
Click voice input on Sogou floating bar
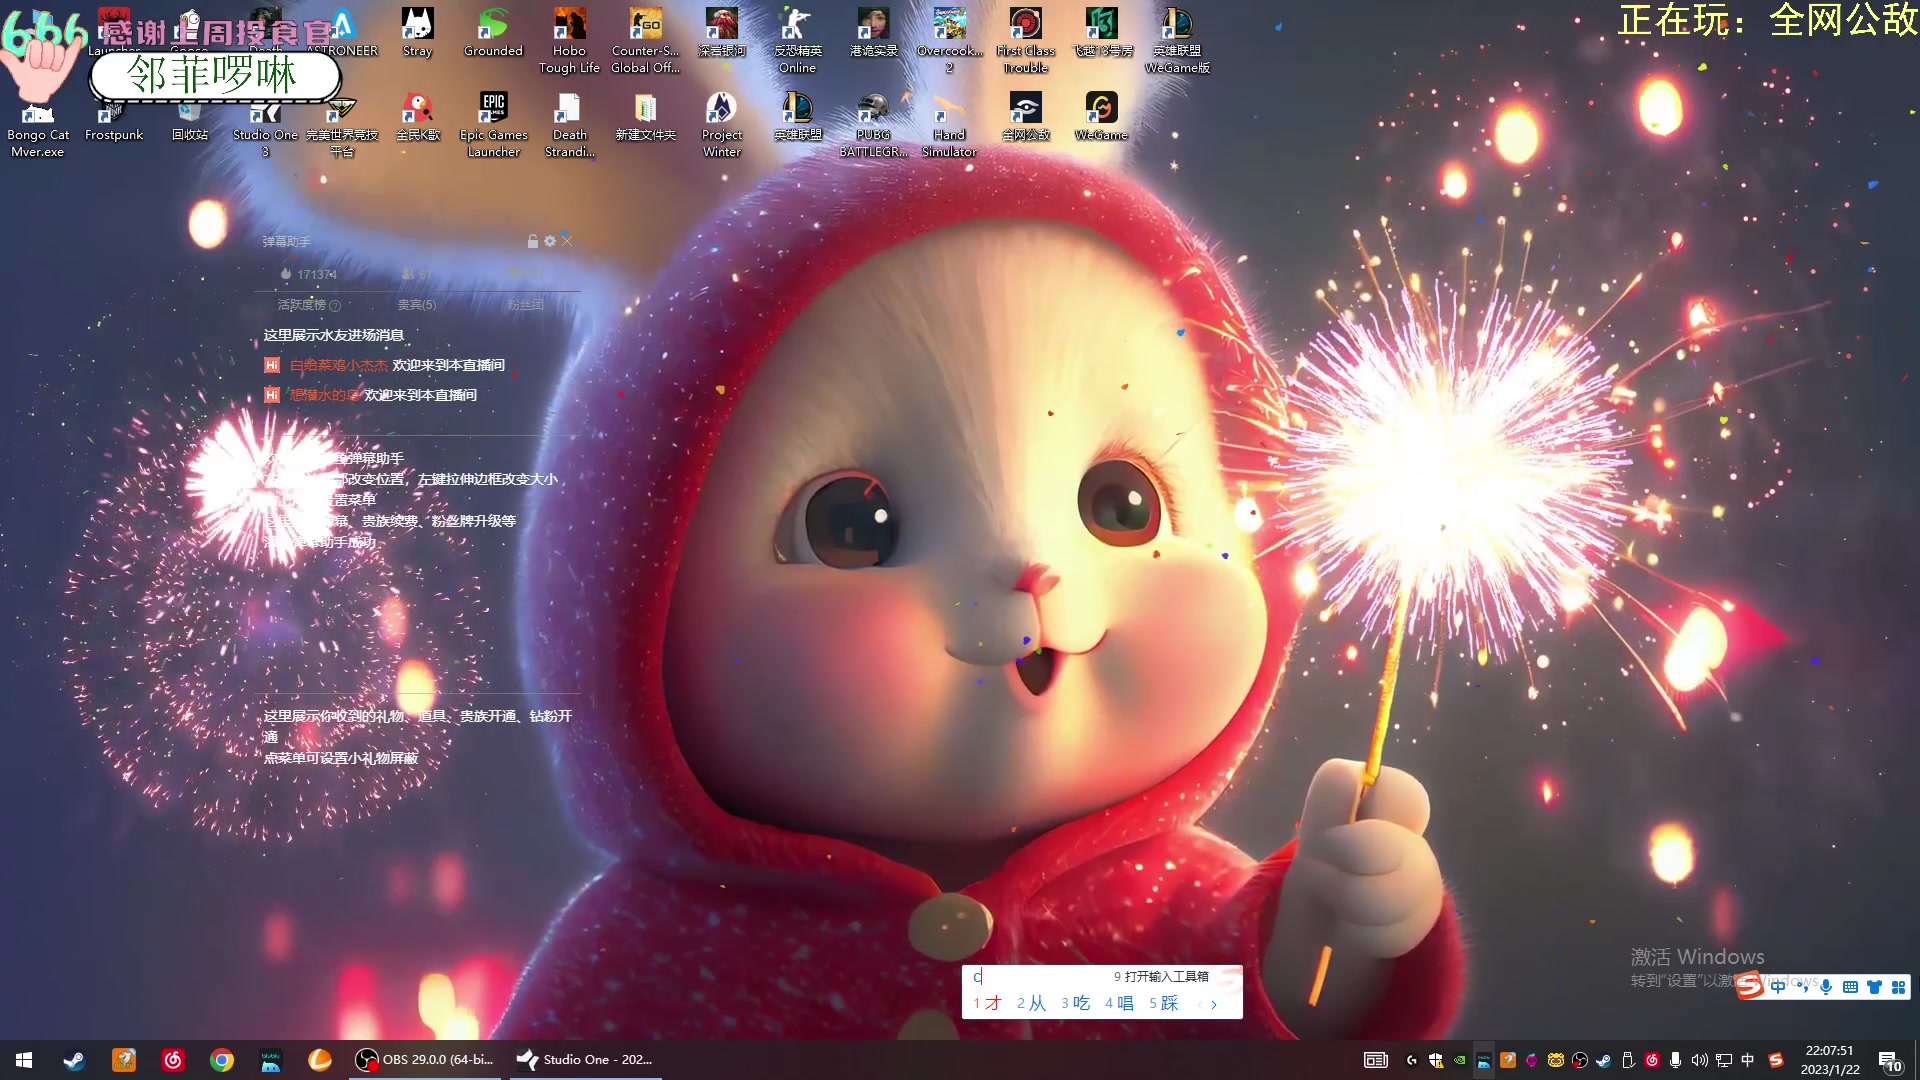click(1826, 987)
